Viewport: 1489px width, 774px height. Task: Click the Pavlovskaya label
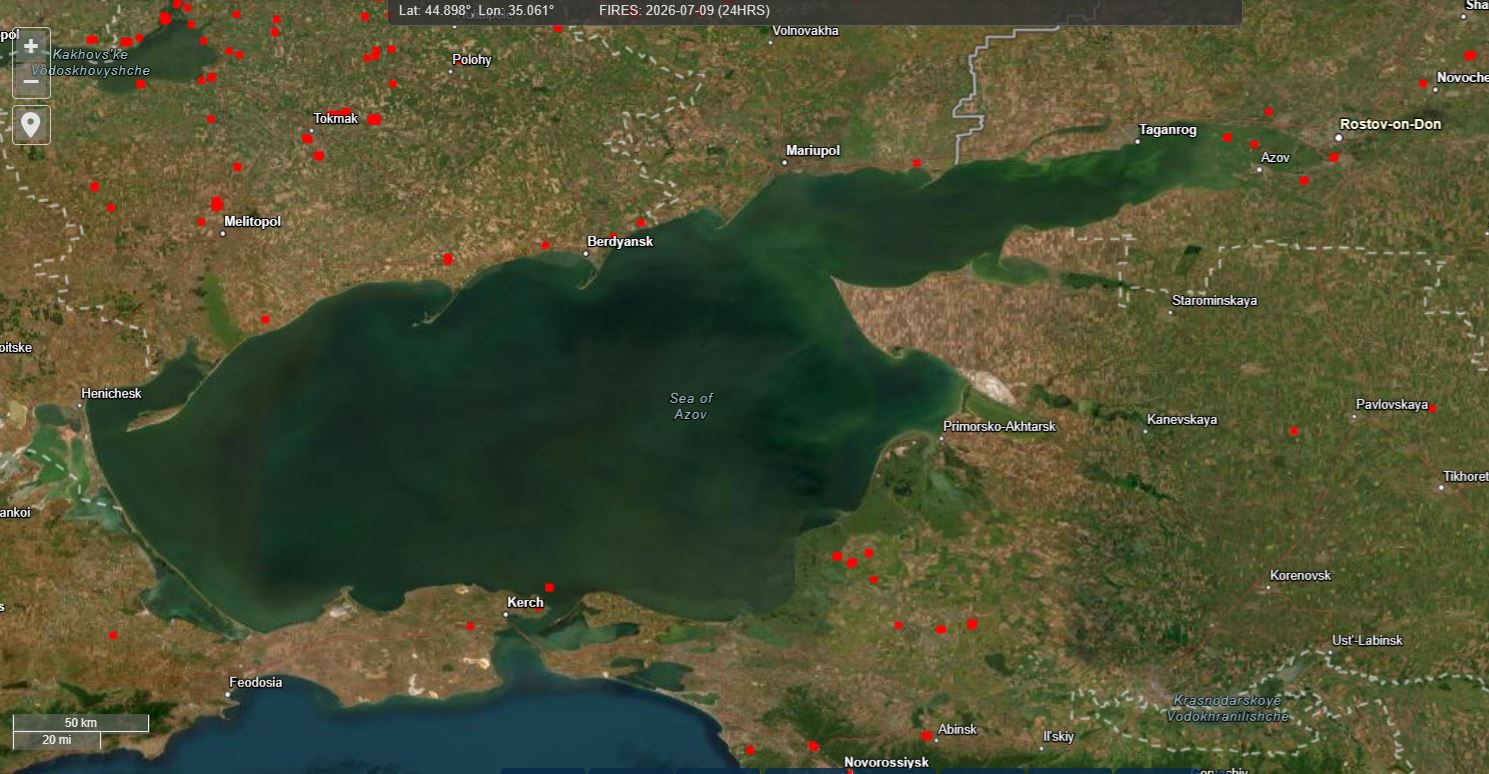(1392, 404)
